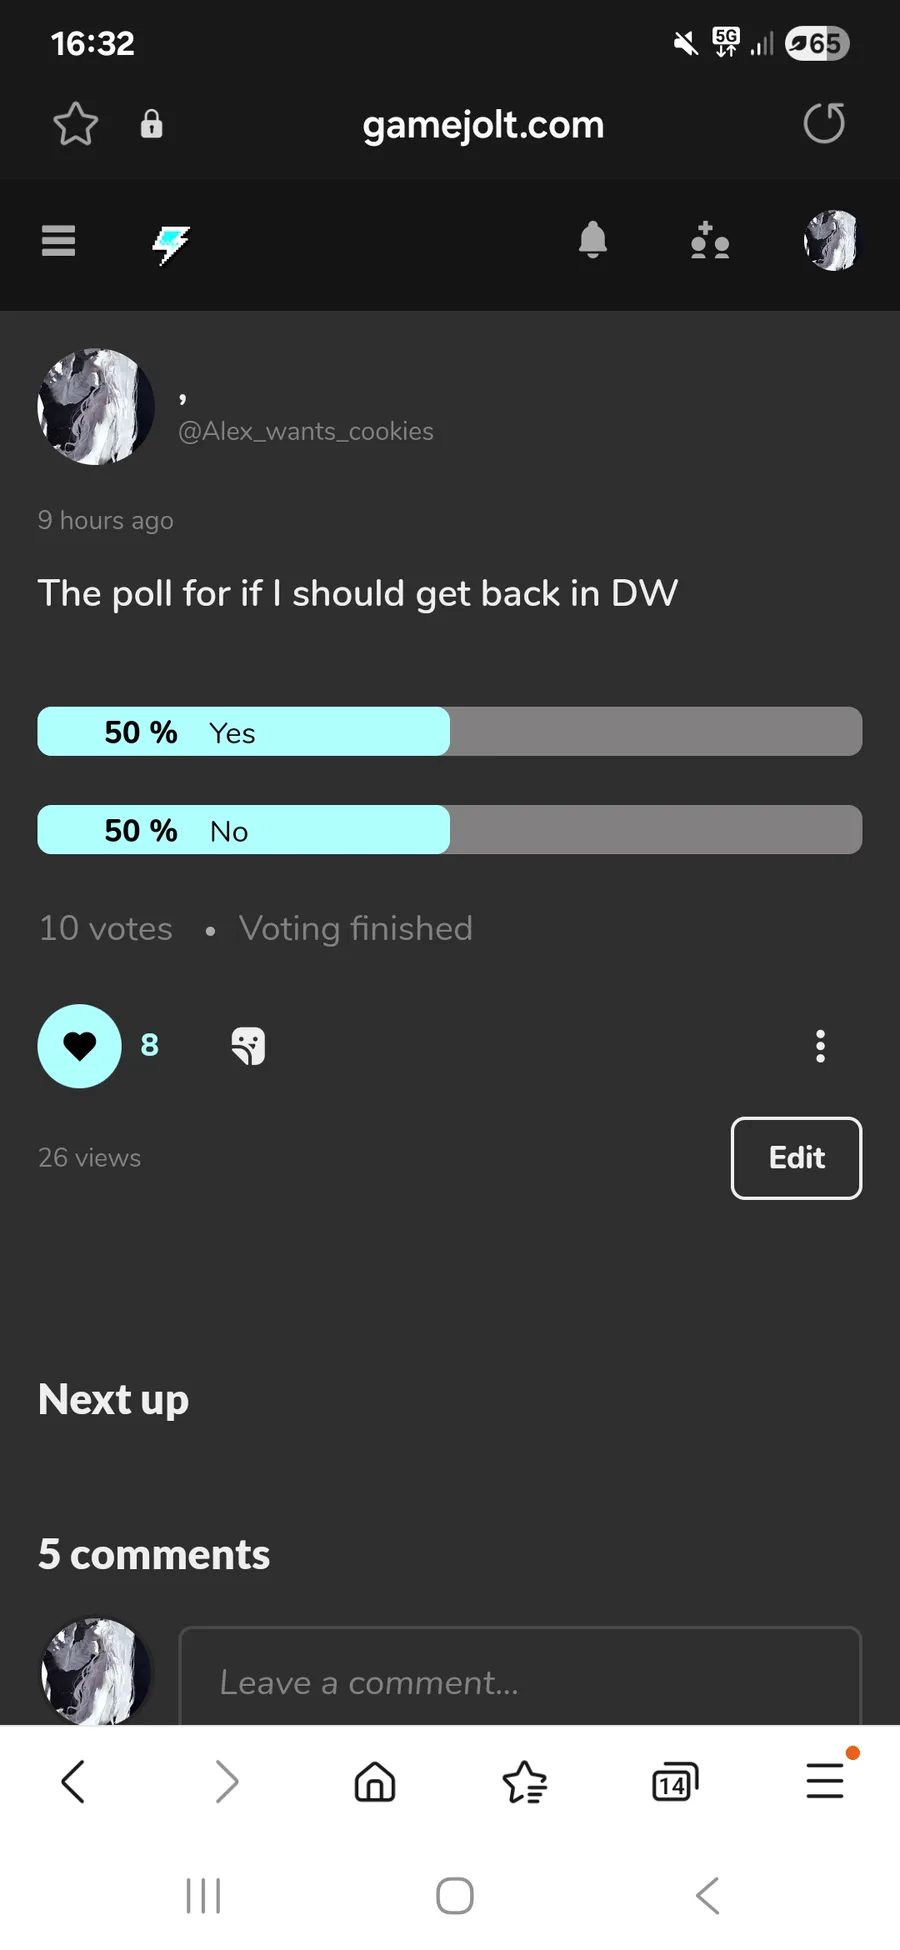Open the friends list icon
Viewport: 900px width, 1950px height.
pos(710,241)
